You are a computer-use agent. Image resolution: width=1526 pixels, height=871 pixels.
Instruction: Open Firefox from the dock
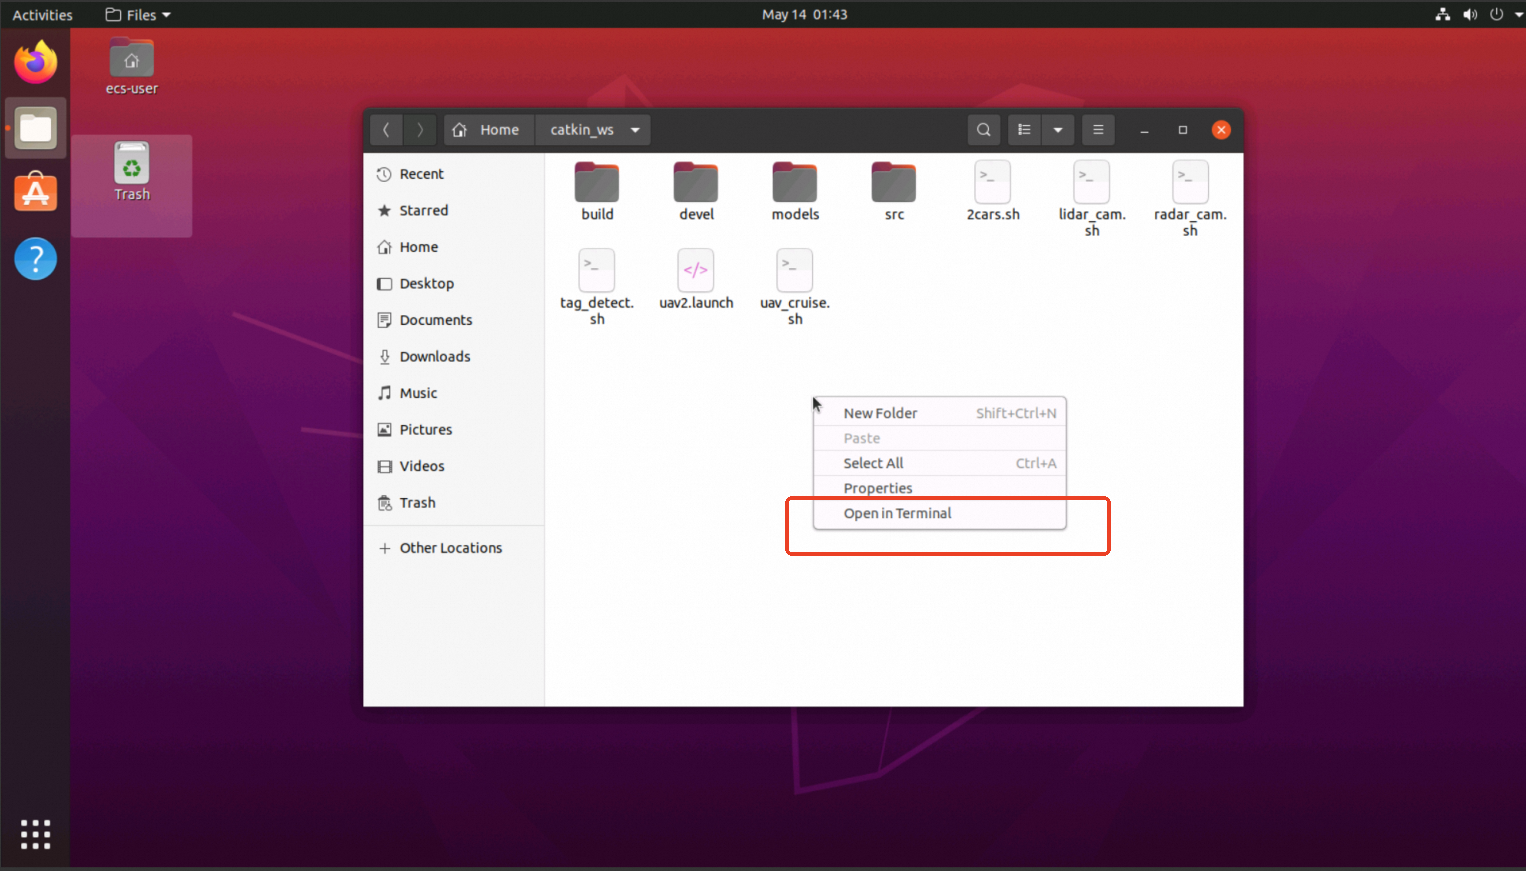(36, 62)
